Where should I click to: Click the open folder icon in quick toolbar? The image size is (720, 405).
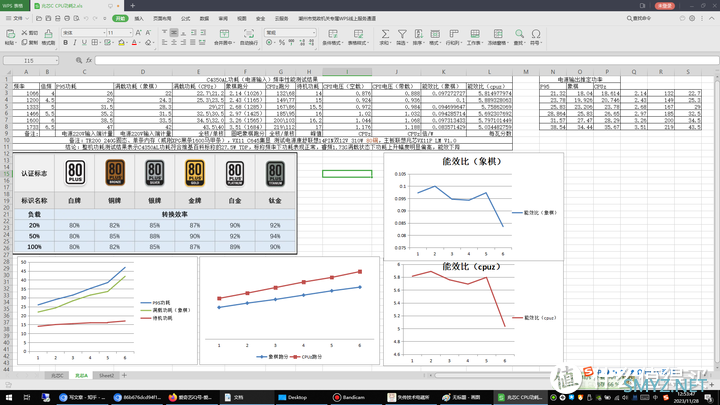click(39, 18)
